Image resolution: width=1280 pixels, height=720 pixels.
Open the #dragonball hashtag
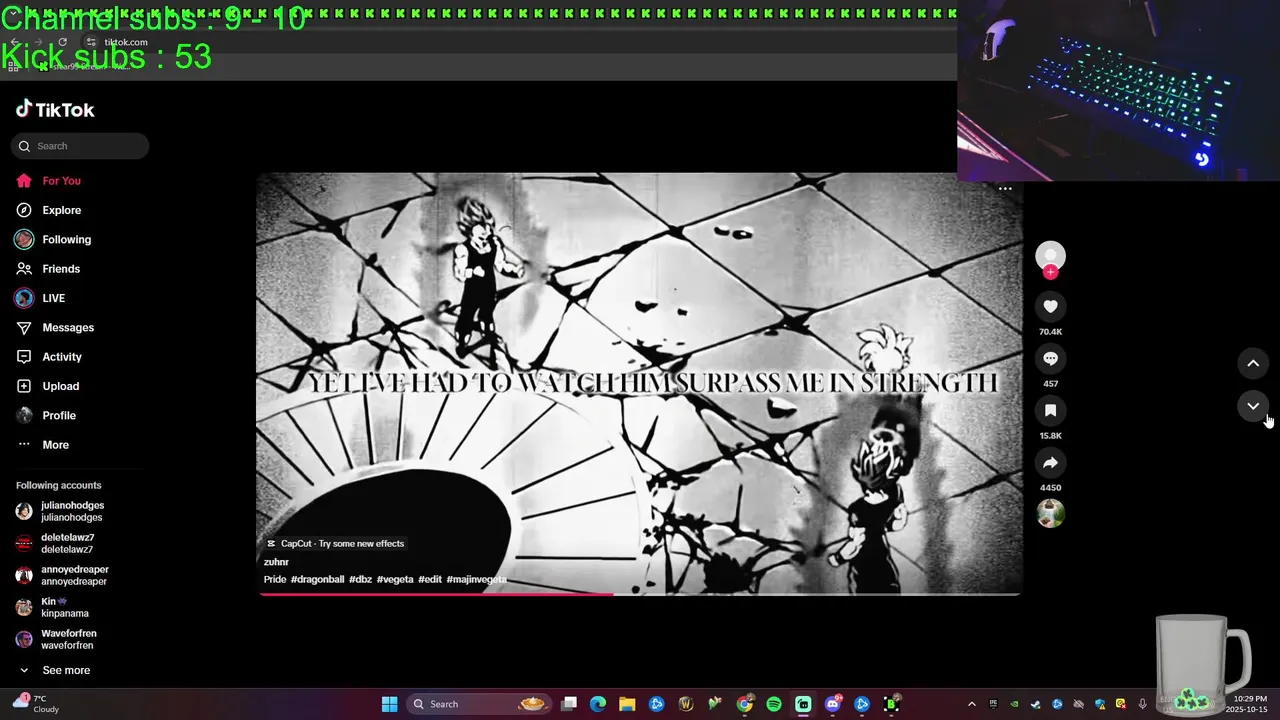pyautogui.click(x=317, y=580)
